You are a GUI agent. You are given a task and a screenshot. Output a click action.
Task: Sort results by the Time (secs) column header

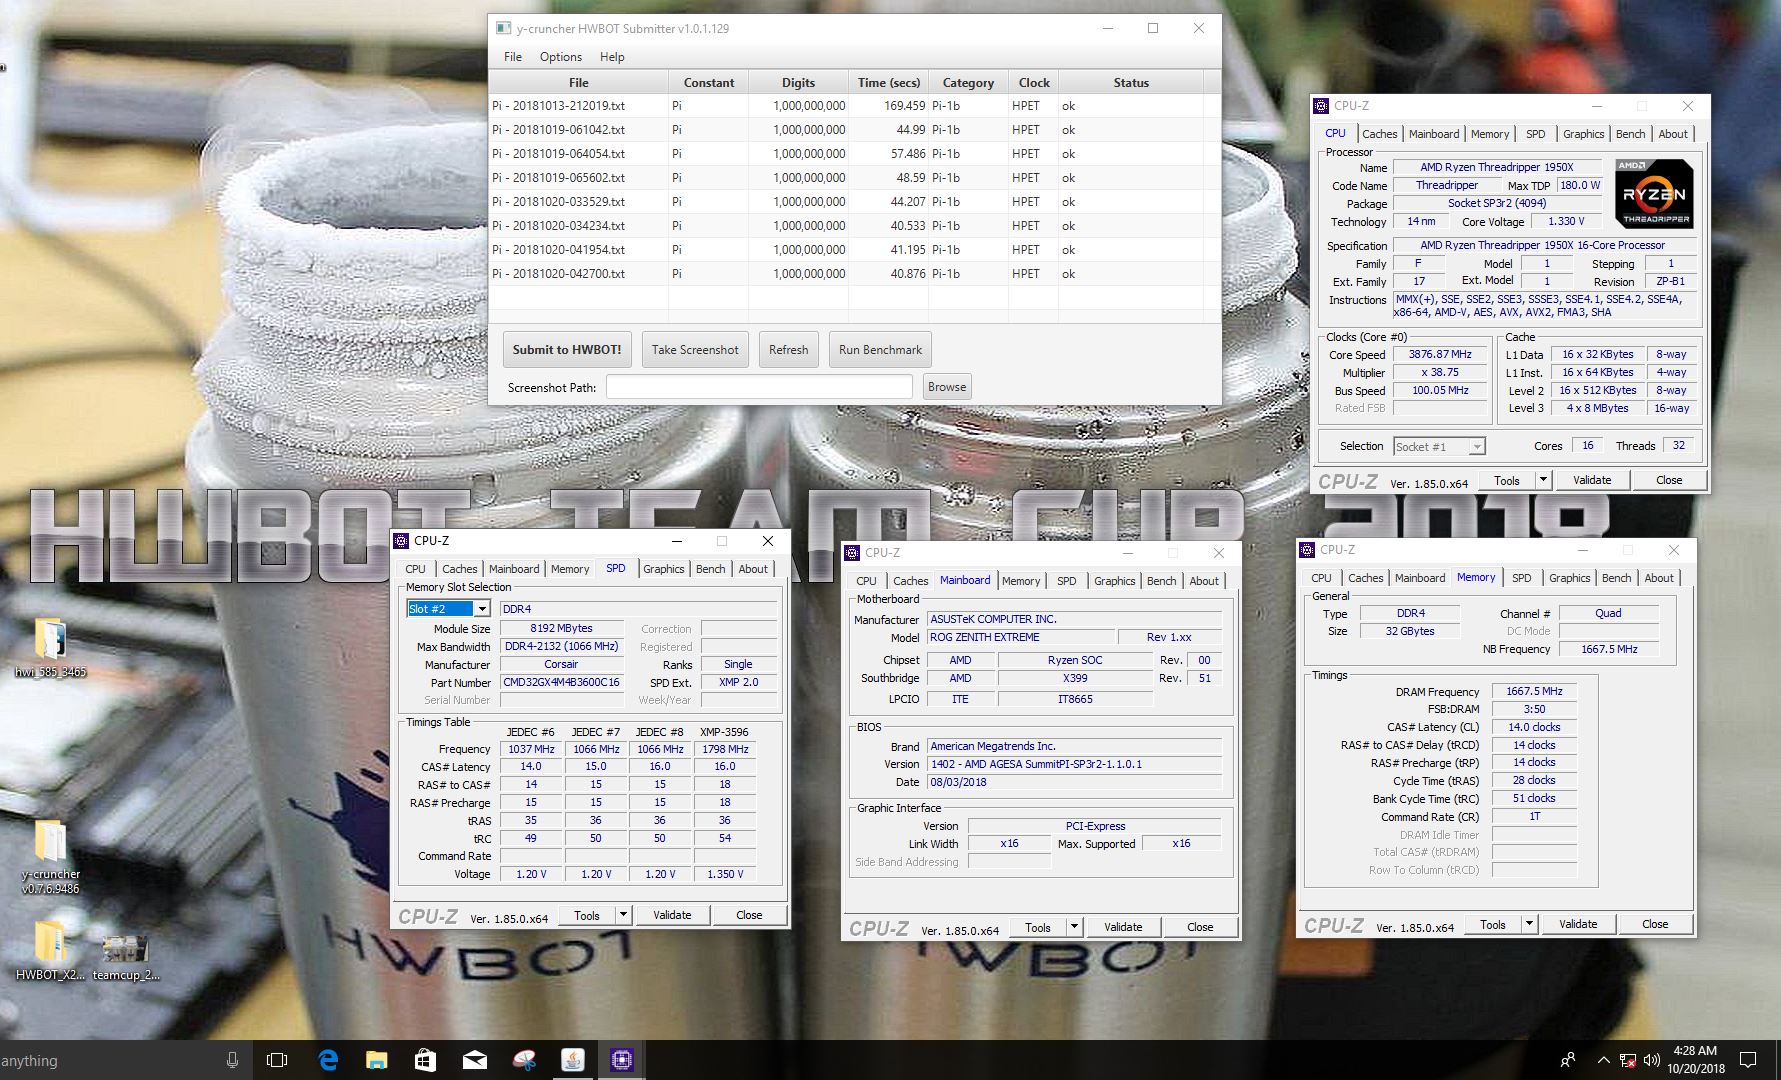pos(888,82)
